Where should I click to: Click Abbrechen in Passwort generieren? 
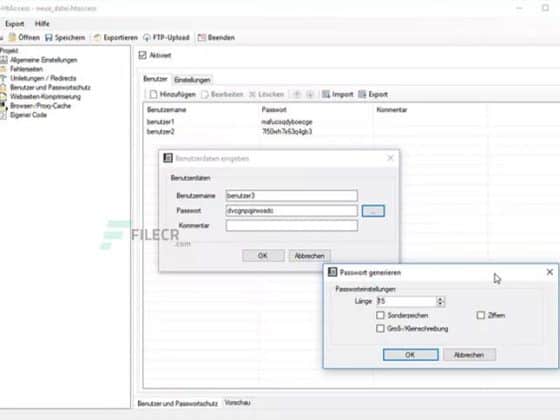(469, 355)
